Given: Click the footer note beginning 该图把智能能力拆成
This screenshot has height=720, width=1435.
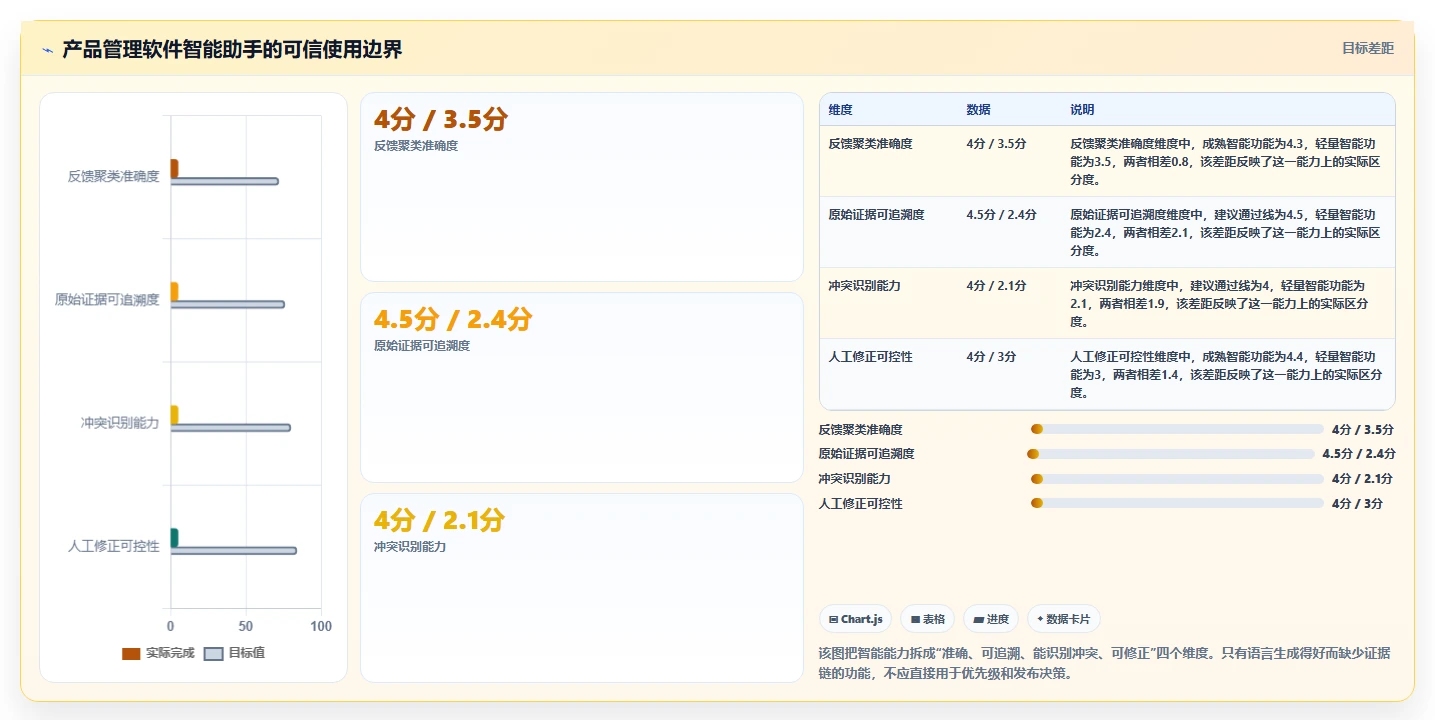Looking at the screenshot, I should pos(1104,663).
